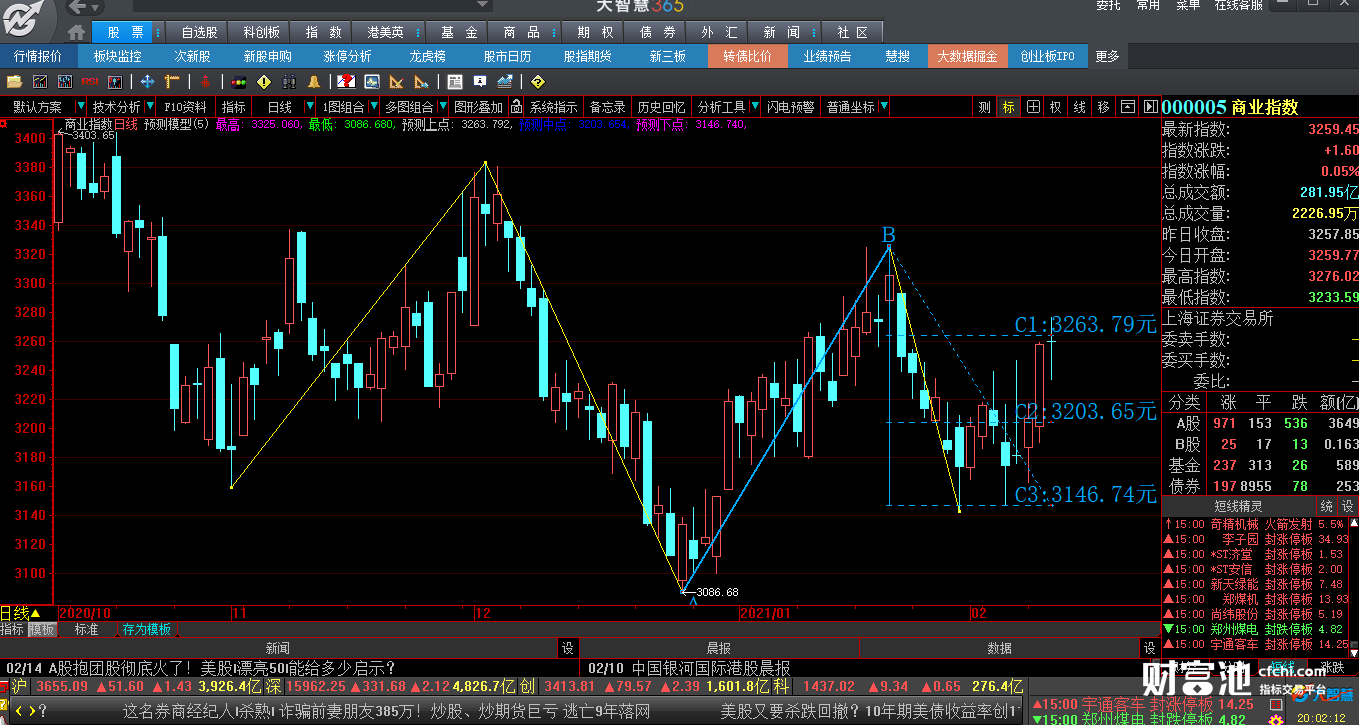Open the RSI indicator toolbar icon
This screenshot has height=725, width=1359.
coord(90,81)
